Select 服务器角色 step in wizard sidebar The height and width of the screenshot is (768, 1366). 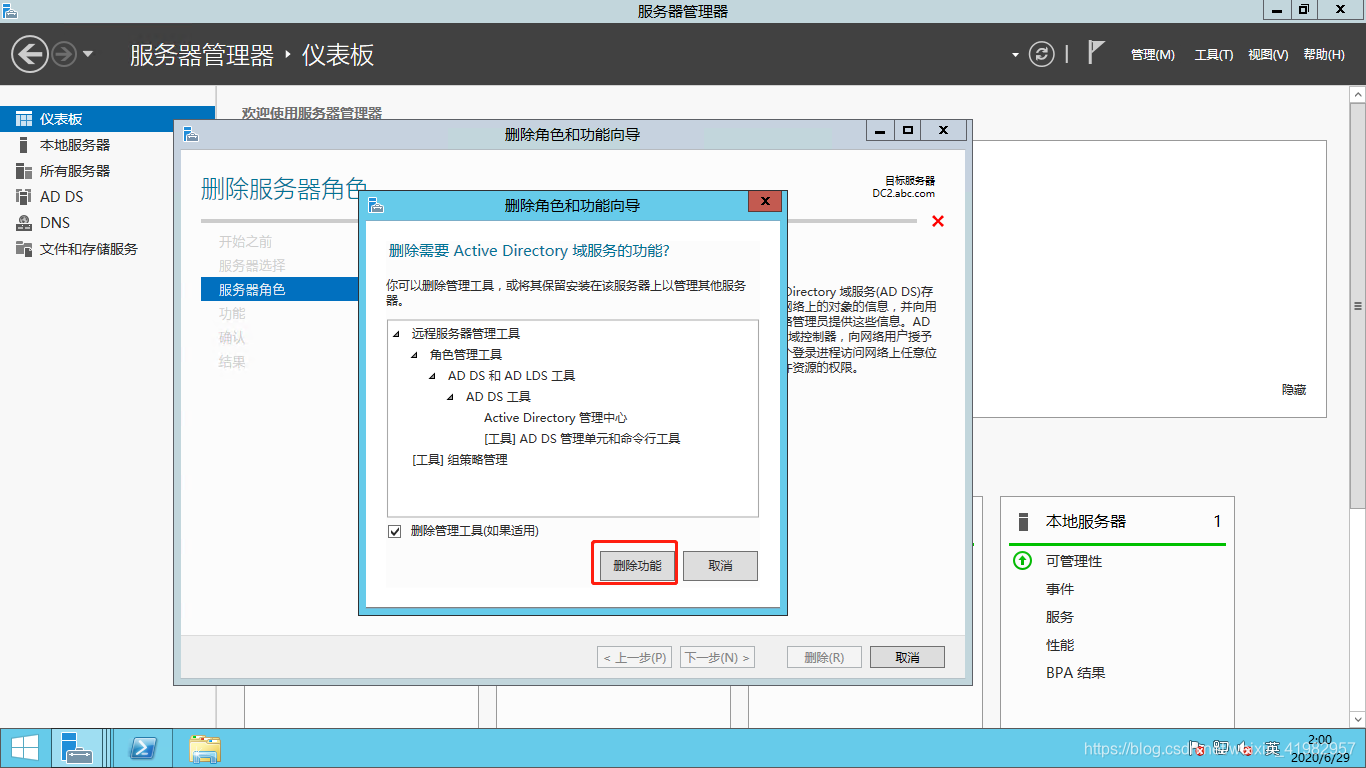280,289
